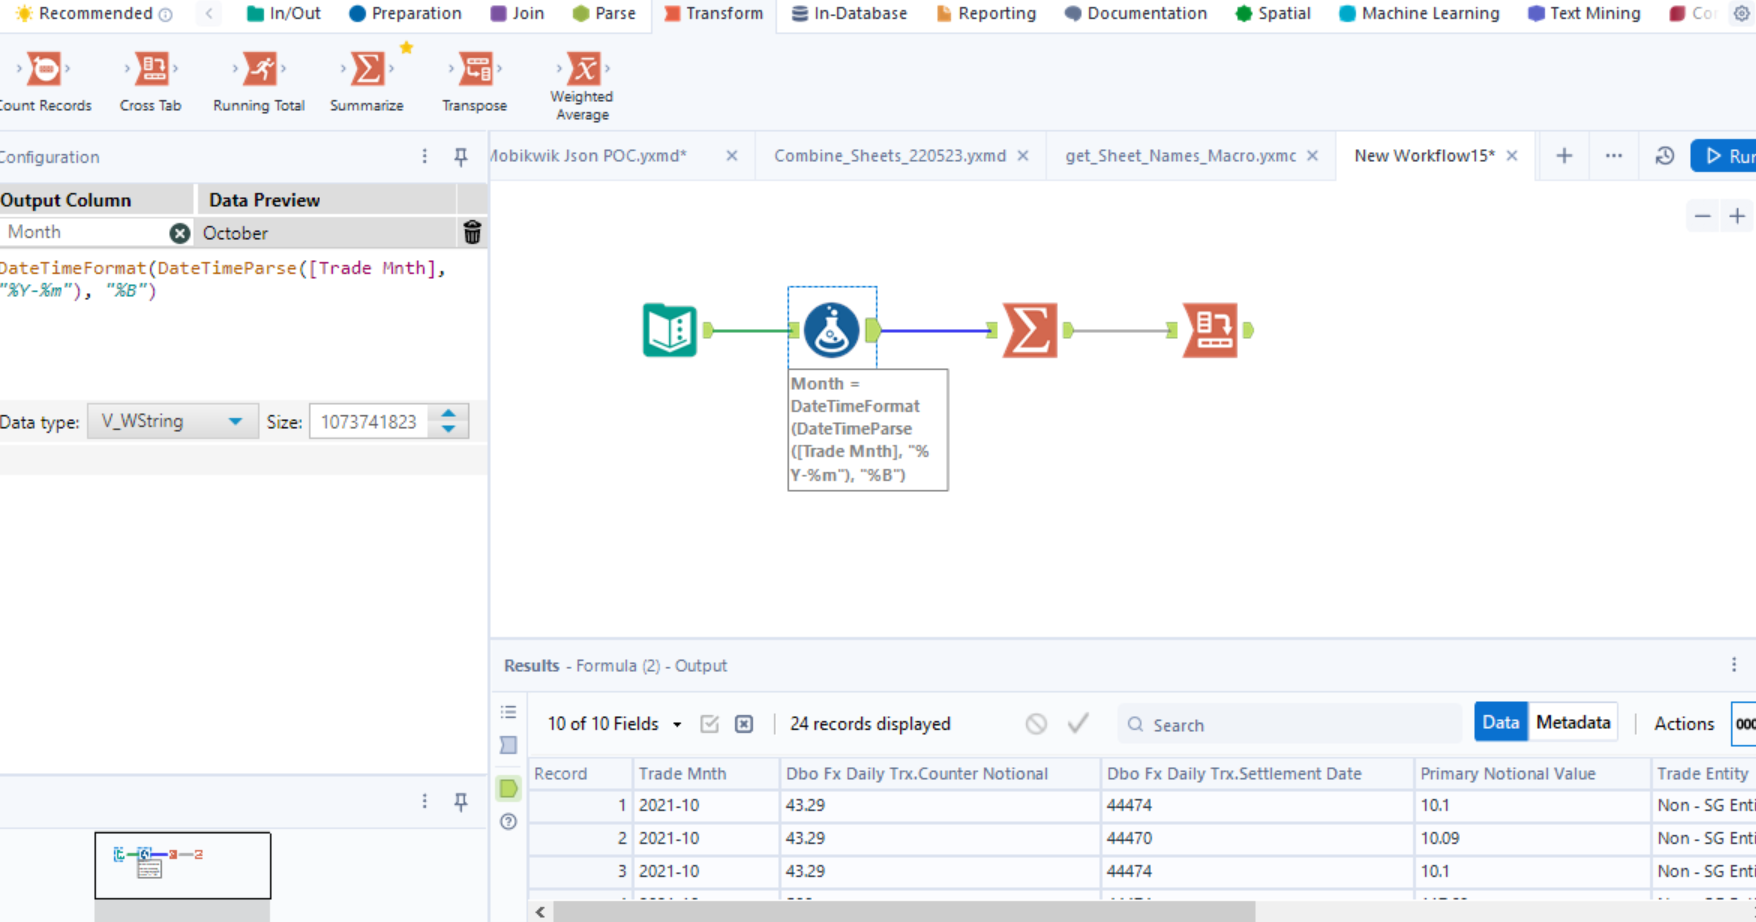Switch results view to Data
Viewport: 1756px width, 922px height.
[x=1500, y=723]
